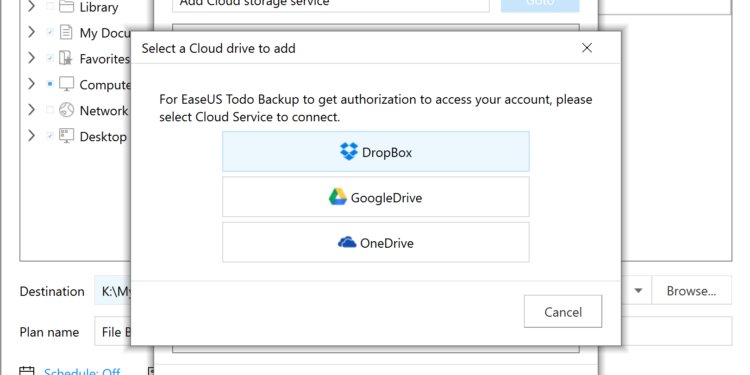The image size is (750, 375).
Task: Open the Schedule: Off link
Action: point(82,372)
